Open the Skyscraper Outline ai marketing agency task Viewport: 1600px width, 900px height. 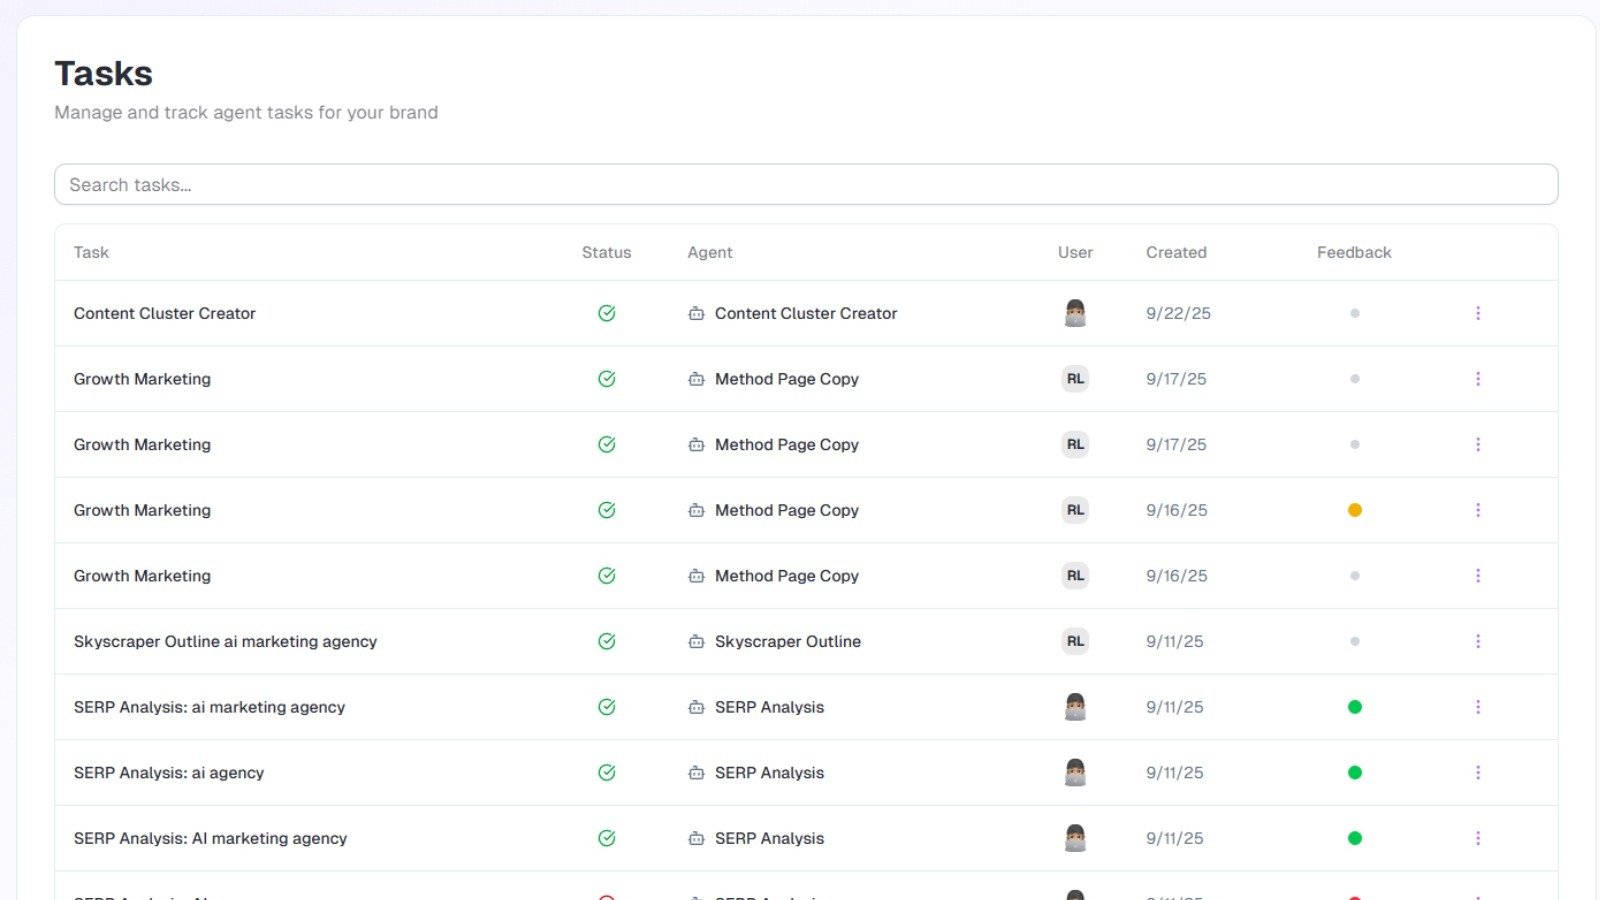point(225,642)
